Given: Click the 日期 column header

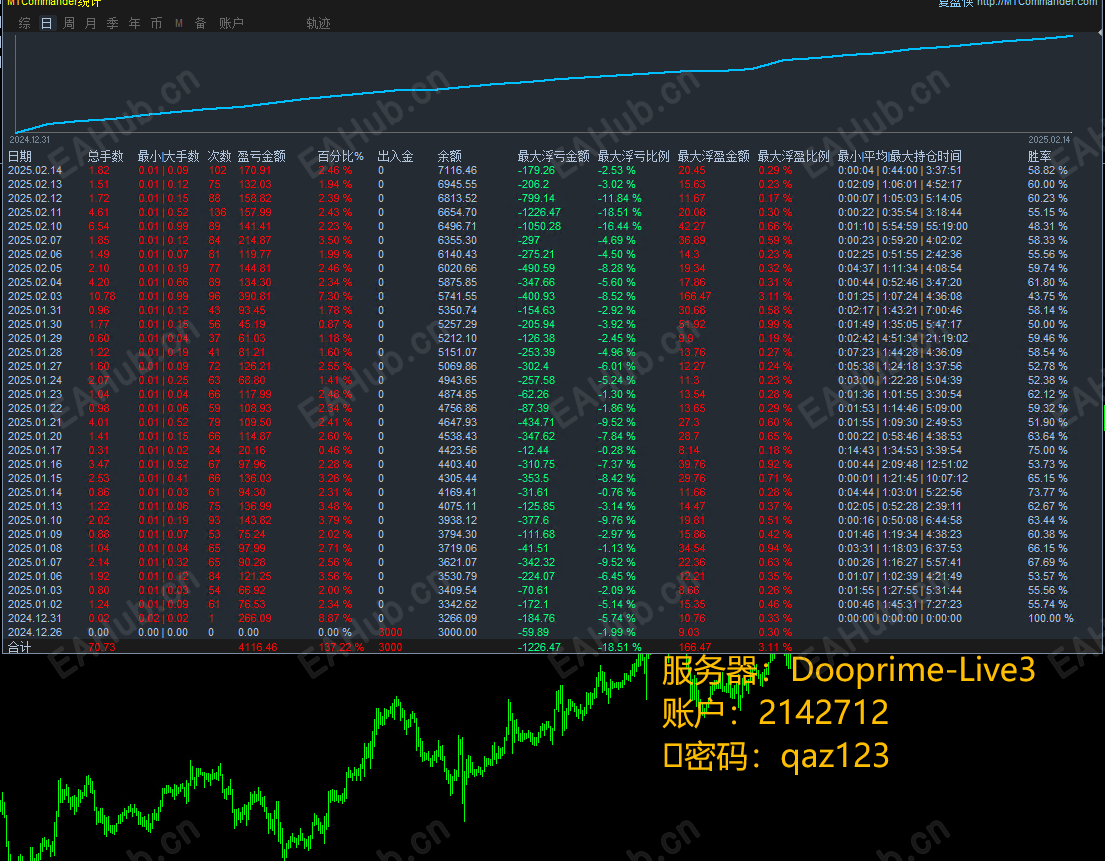Looking at the screenshot, I should click(x=20, y=156).
